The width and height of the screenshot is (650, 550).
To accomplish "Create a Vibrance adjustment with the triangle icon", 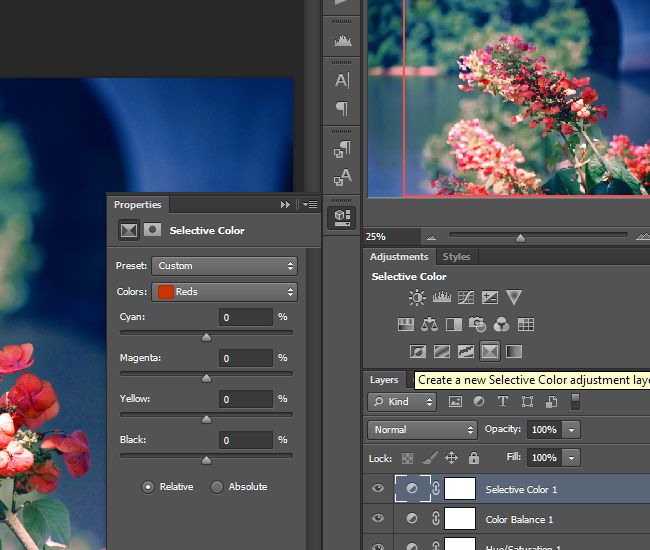I will coord(514,297).
